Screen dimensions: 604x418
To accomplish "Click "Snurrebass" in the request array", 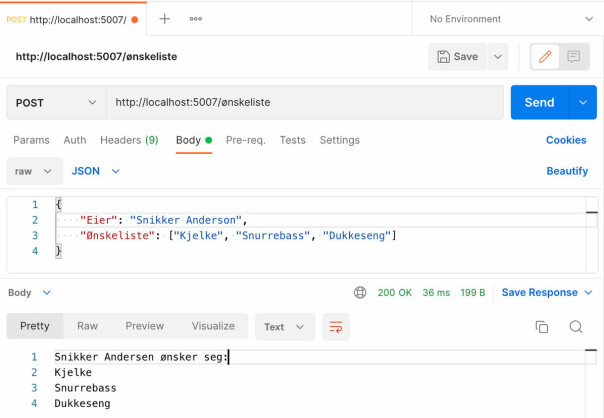I will tap(273, 235).
